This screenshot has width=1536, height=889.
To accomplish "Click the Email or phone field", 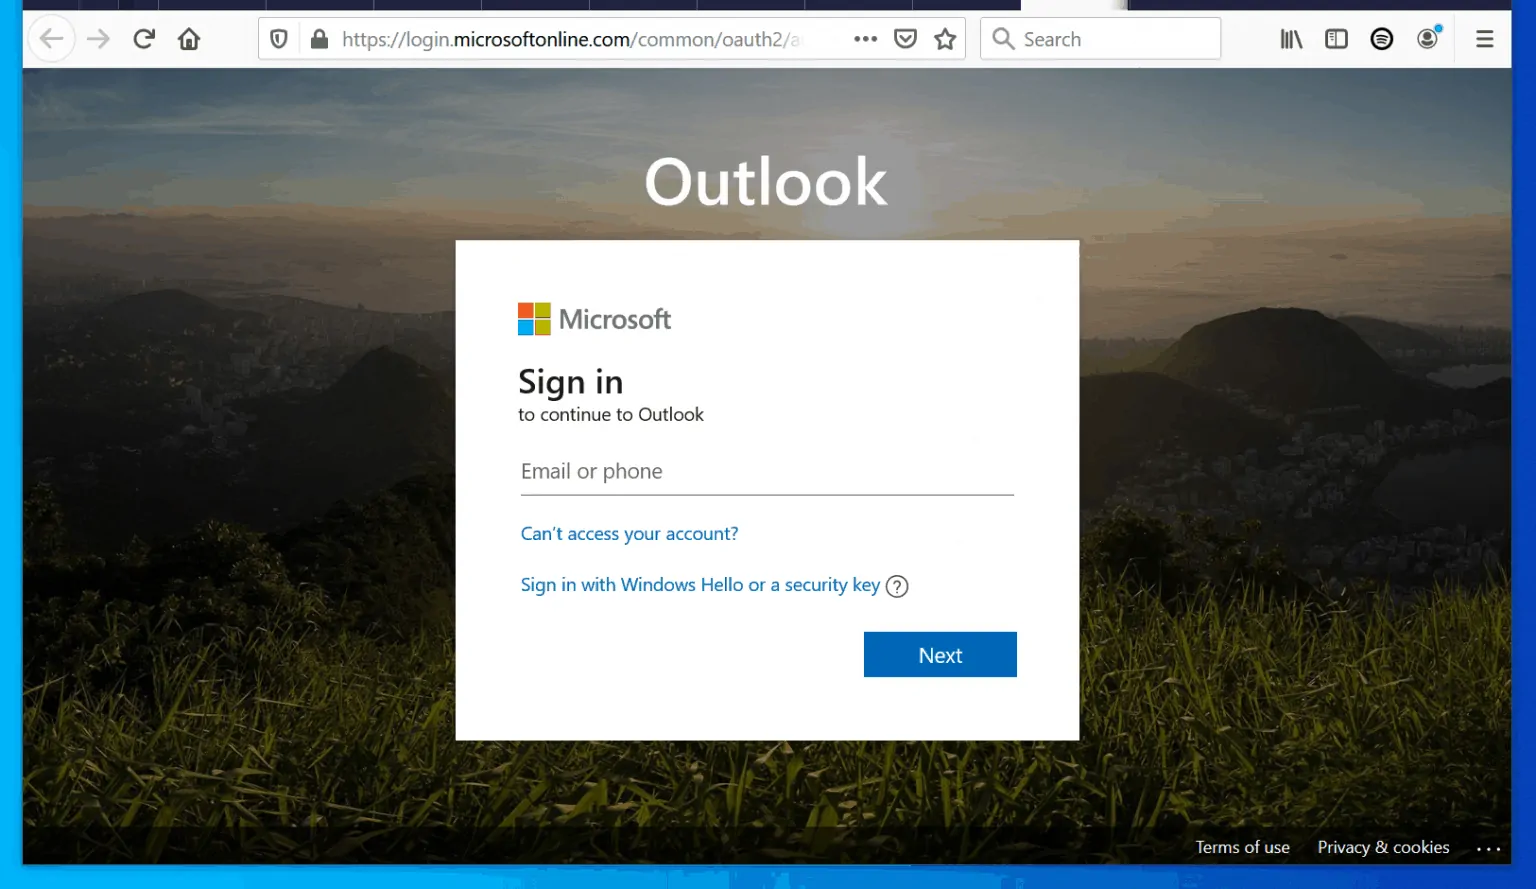I will point(766,471).
